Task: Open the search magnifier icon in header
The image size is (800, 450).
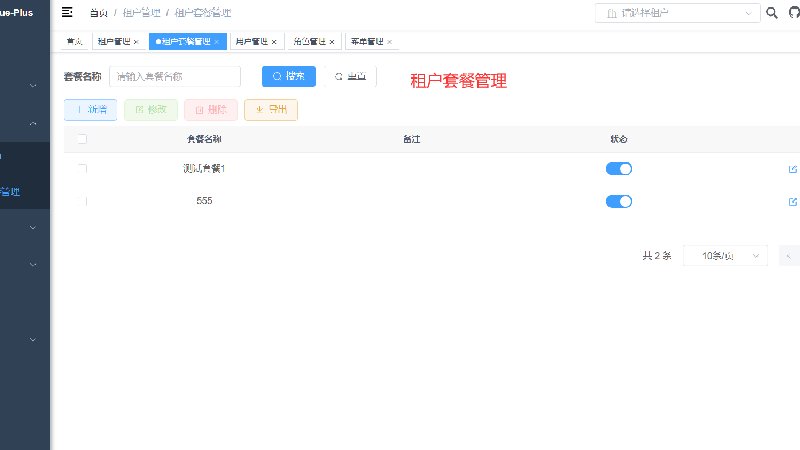Action: (772, 13)
